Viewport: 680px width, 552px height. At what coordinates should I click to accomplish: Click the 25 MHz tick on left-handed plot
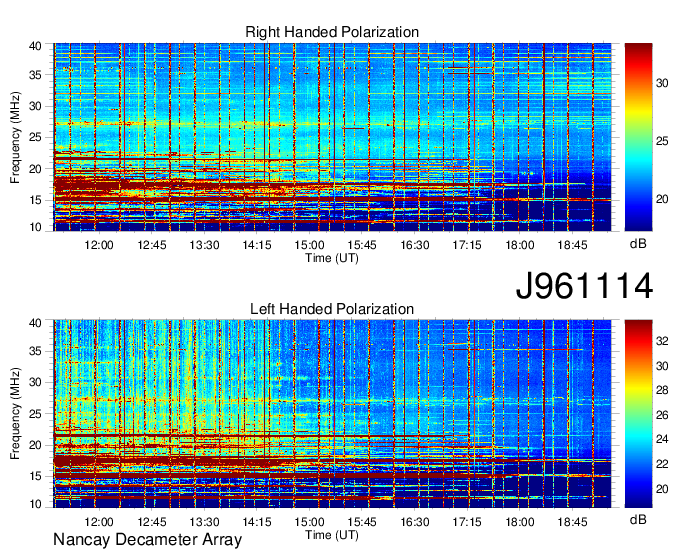tap(35, 414)
